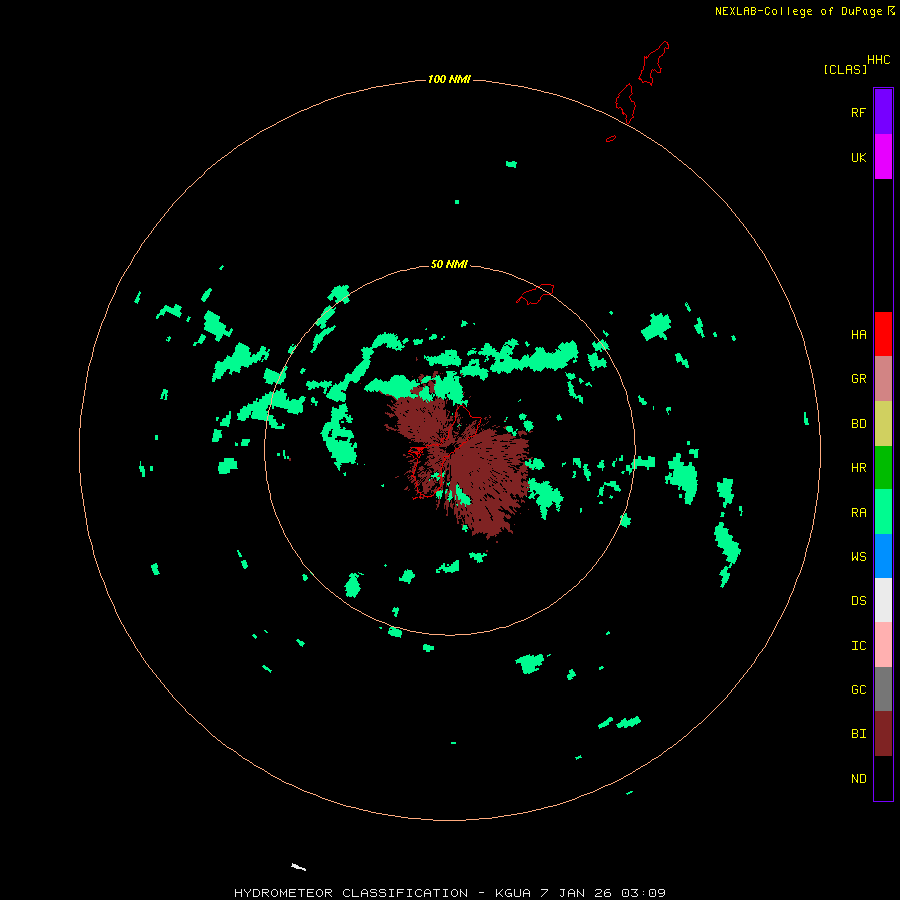Viewport: 900px width, 900px height.
Task: Click the WS blue legend swatch
Action: (x=883, y=556)
